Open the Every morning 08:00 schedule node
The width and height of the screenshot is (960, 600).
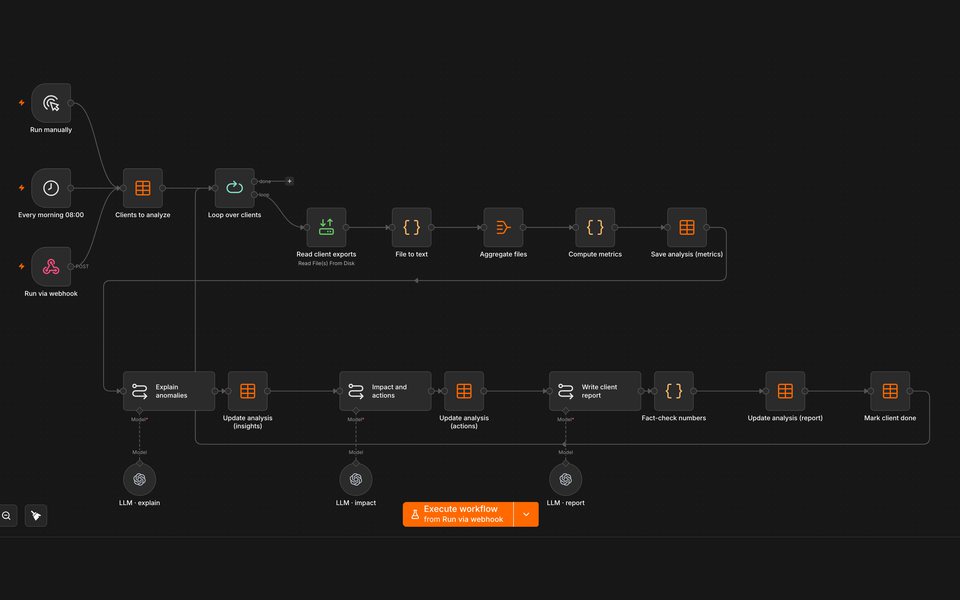(51, 188)
